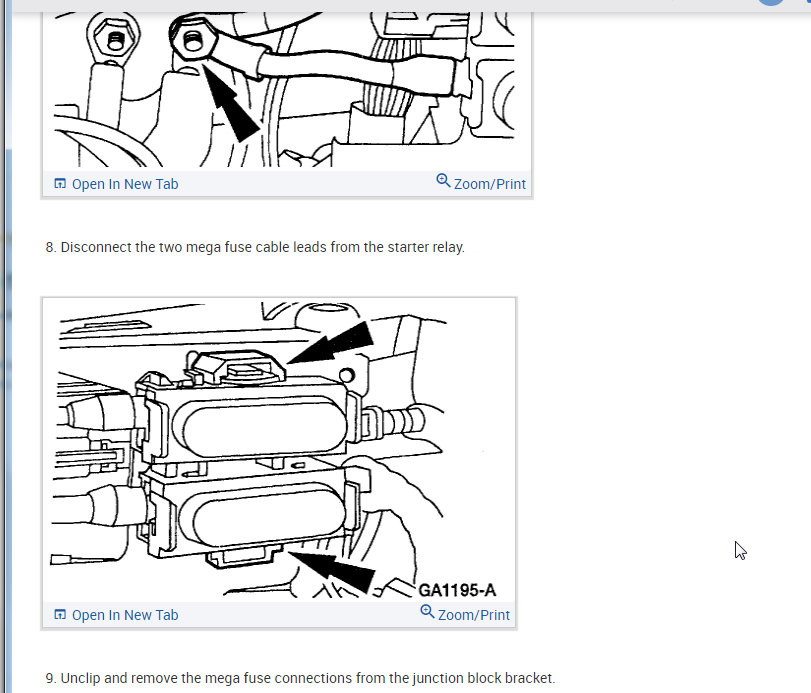Click Zoom/Print under the starter cable diagram
The image size is (811, 693).
click(481, 183)
